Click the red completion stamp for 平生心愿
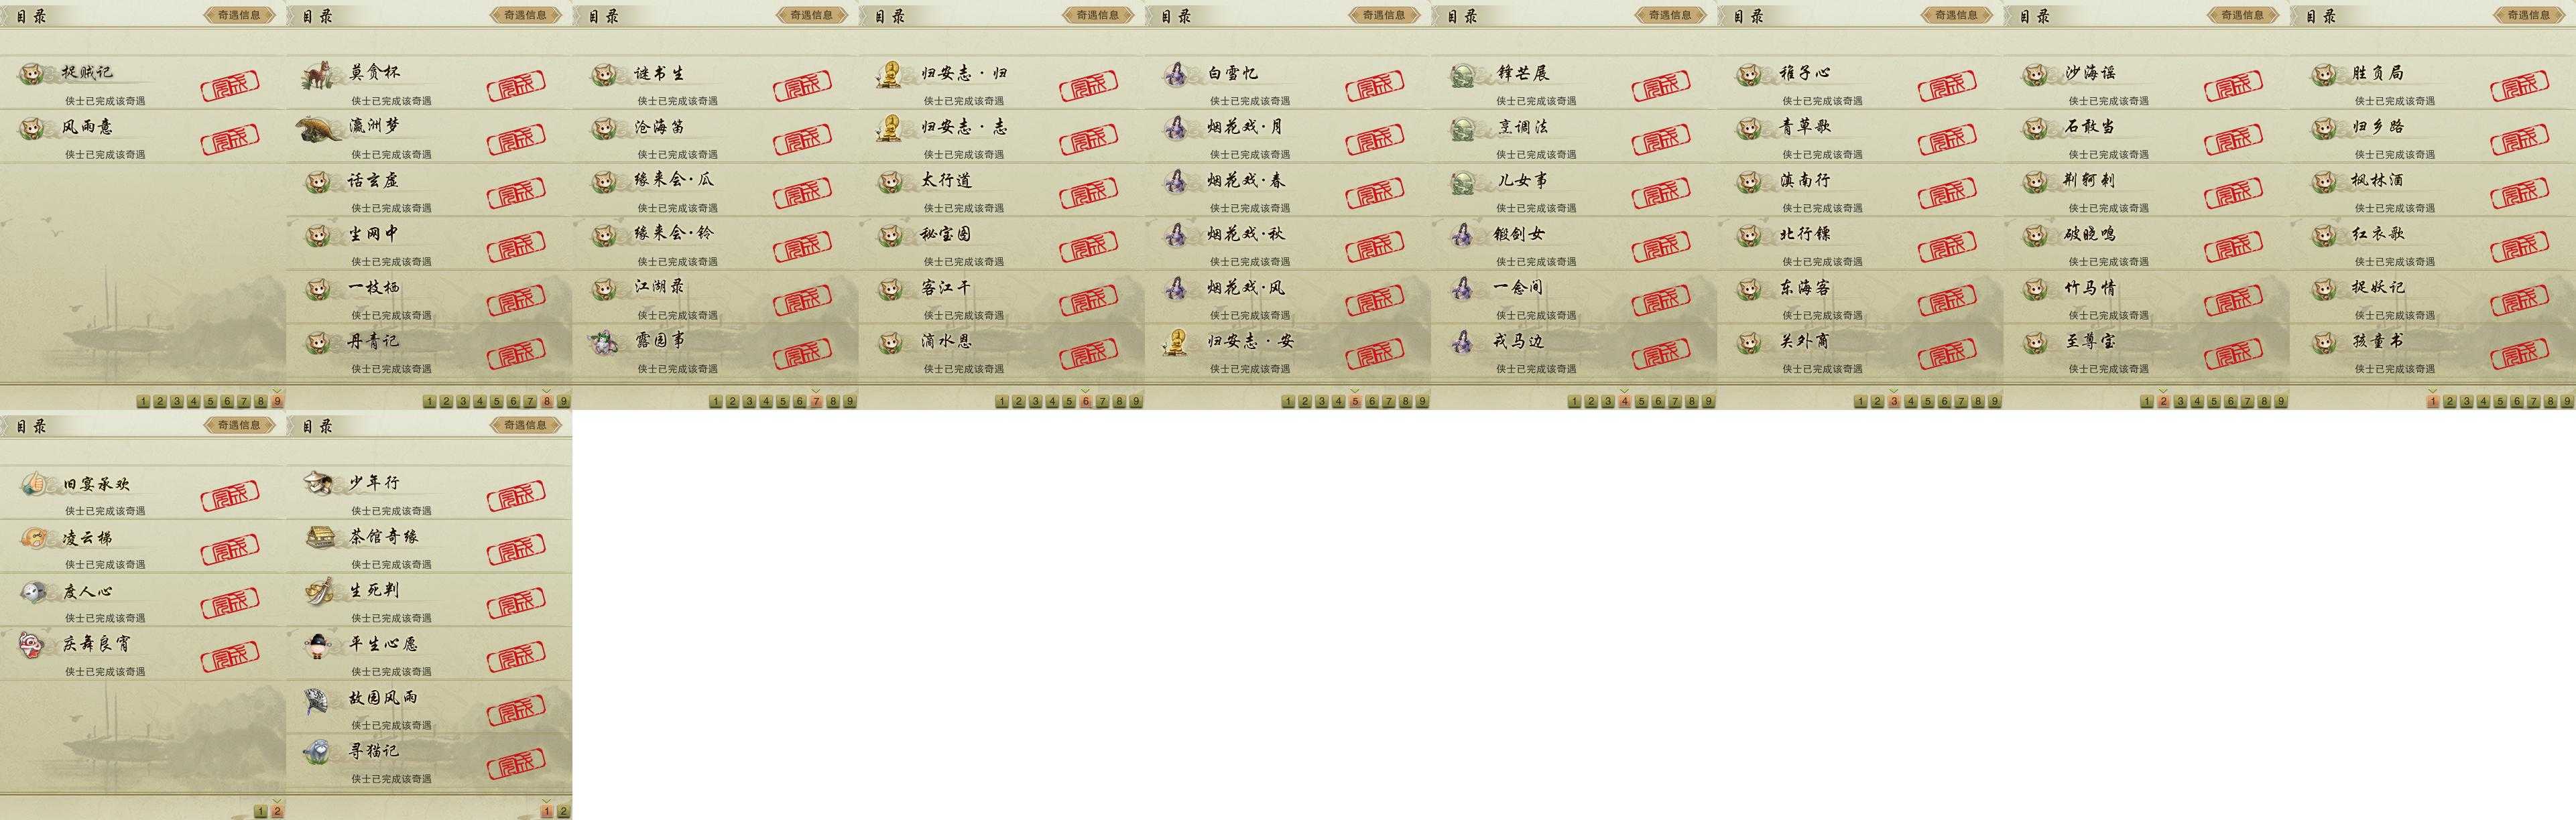This screenshot has height=820, width=2576. (517, 656)
